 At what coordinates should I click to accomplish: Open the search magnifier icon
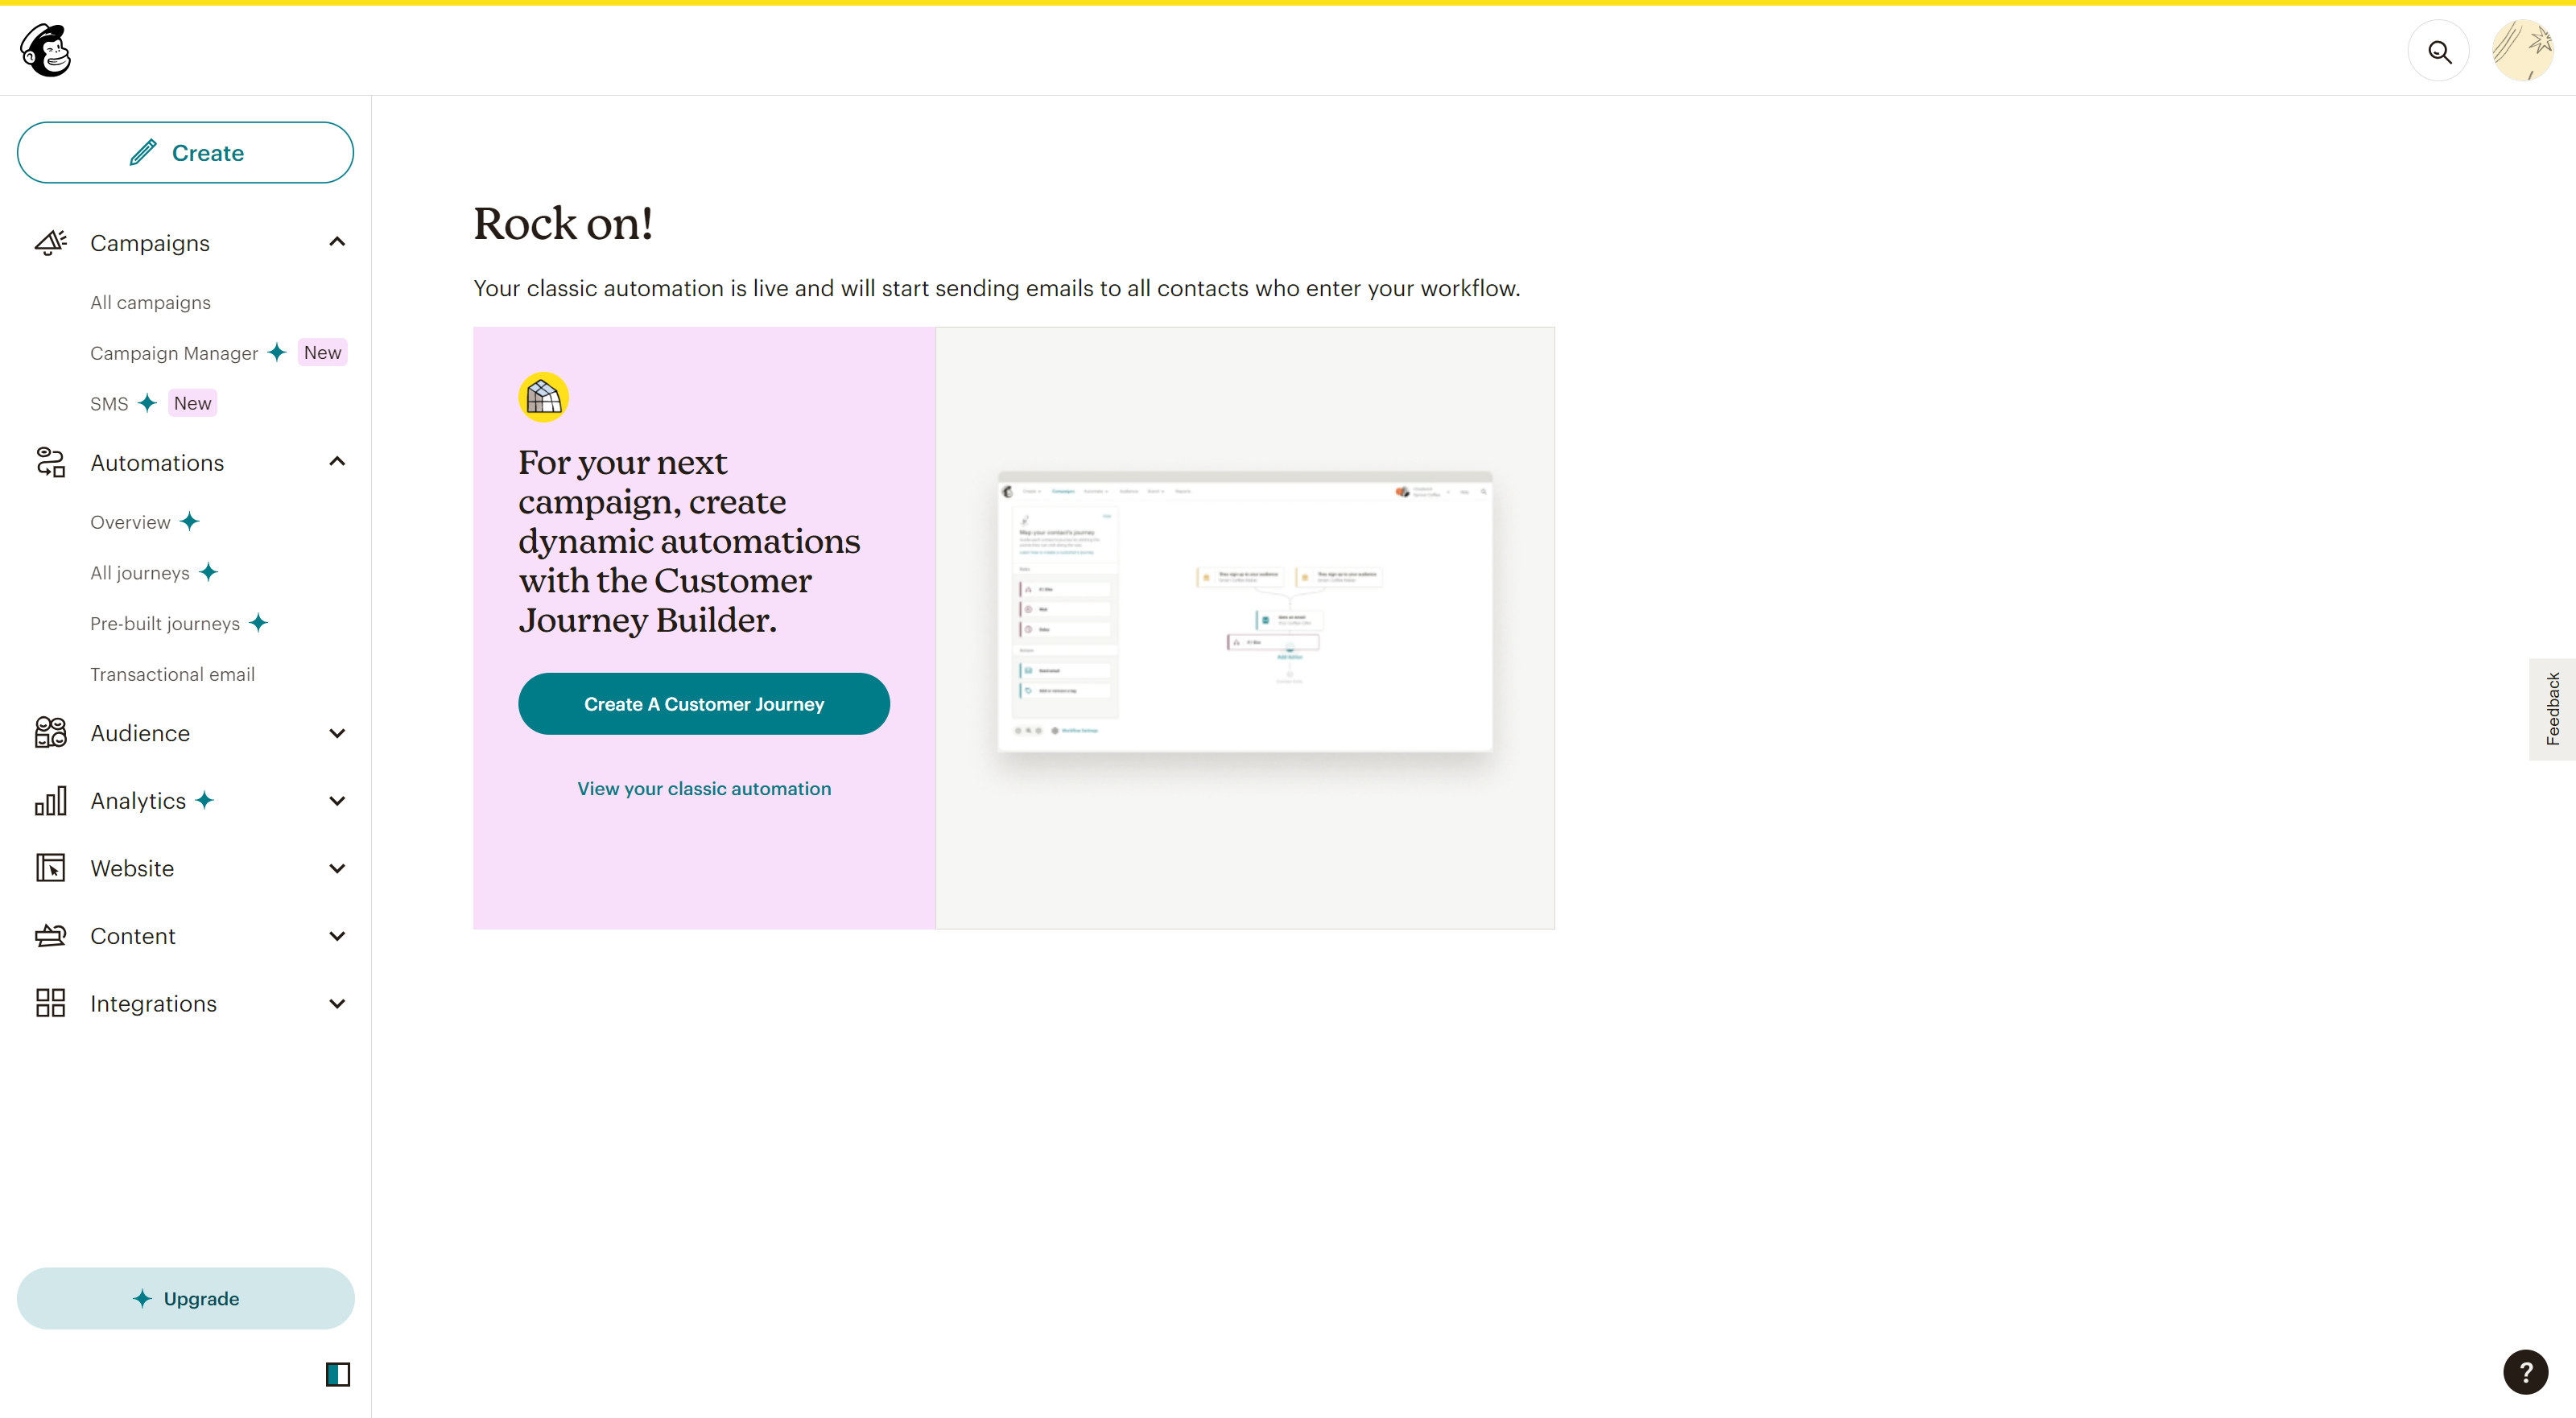tap(2439, 51)
